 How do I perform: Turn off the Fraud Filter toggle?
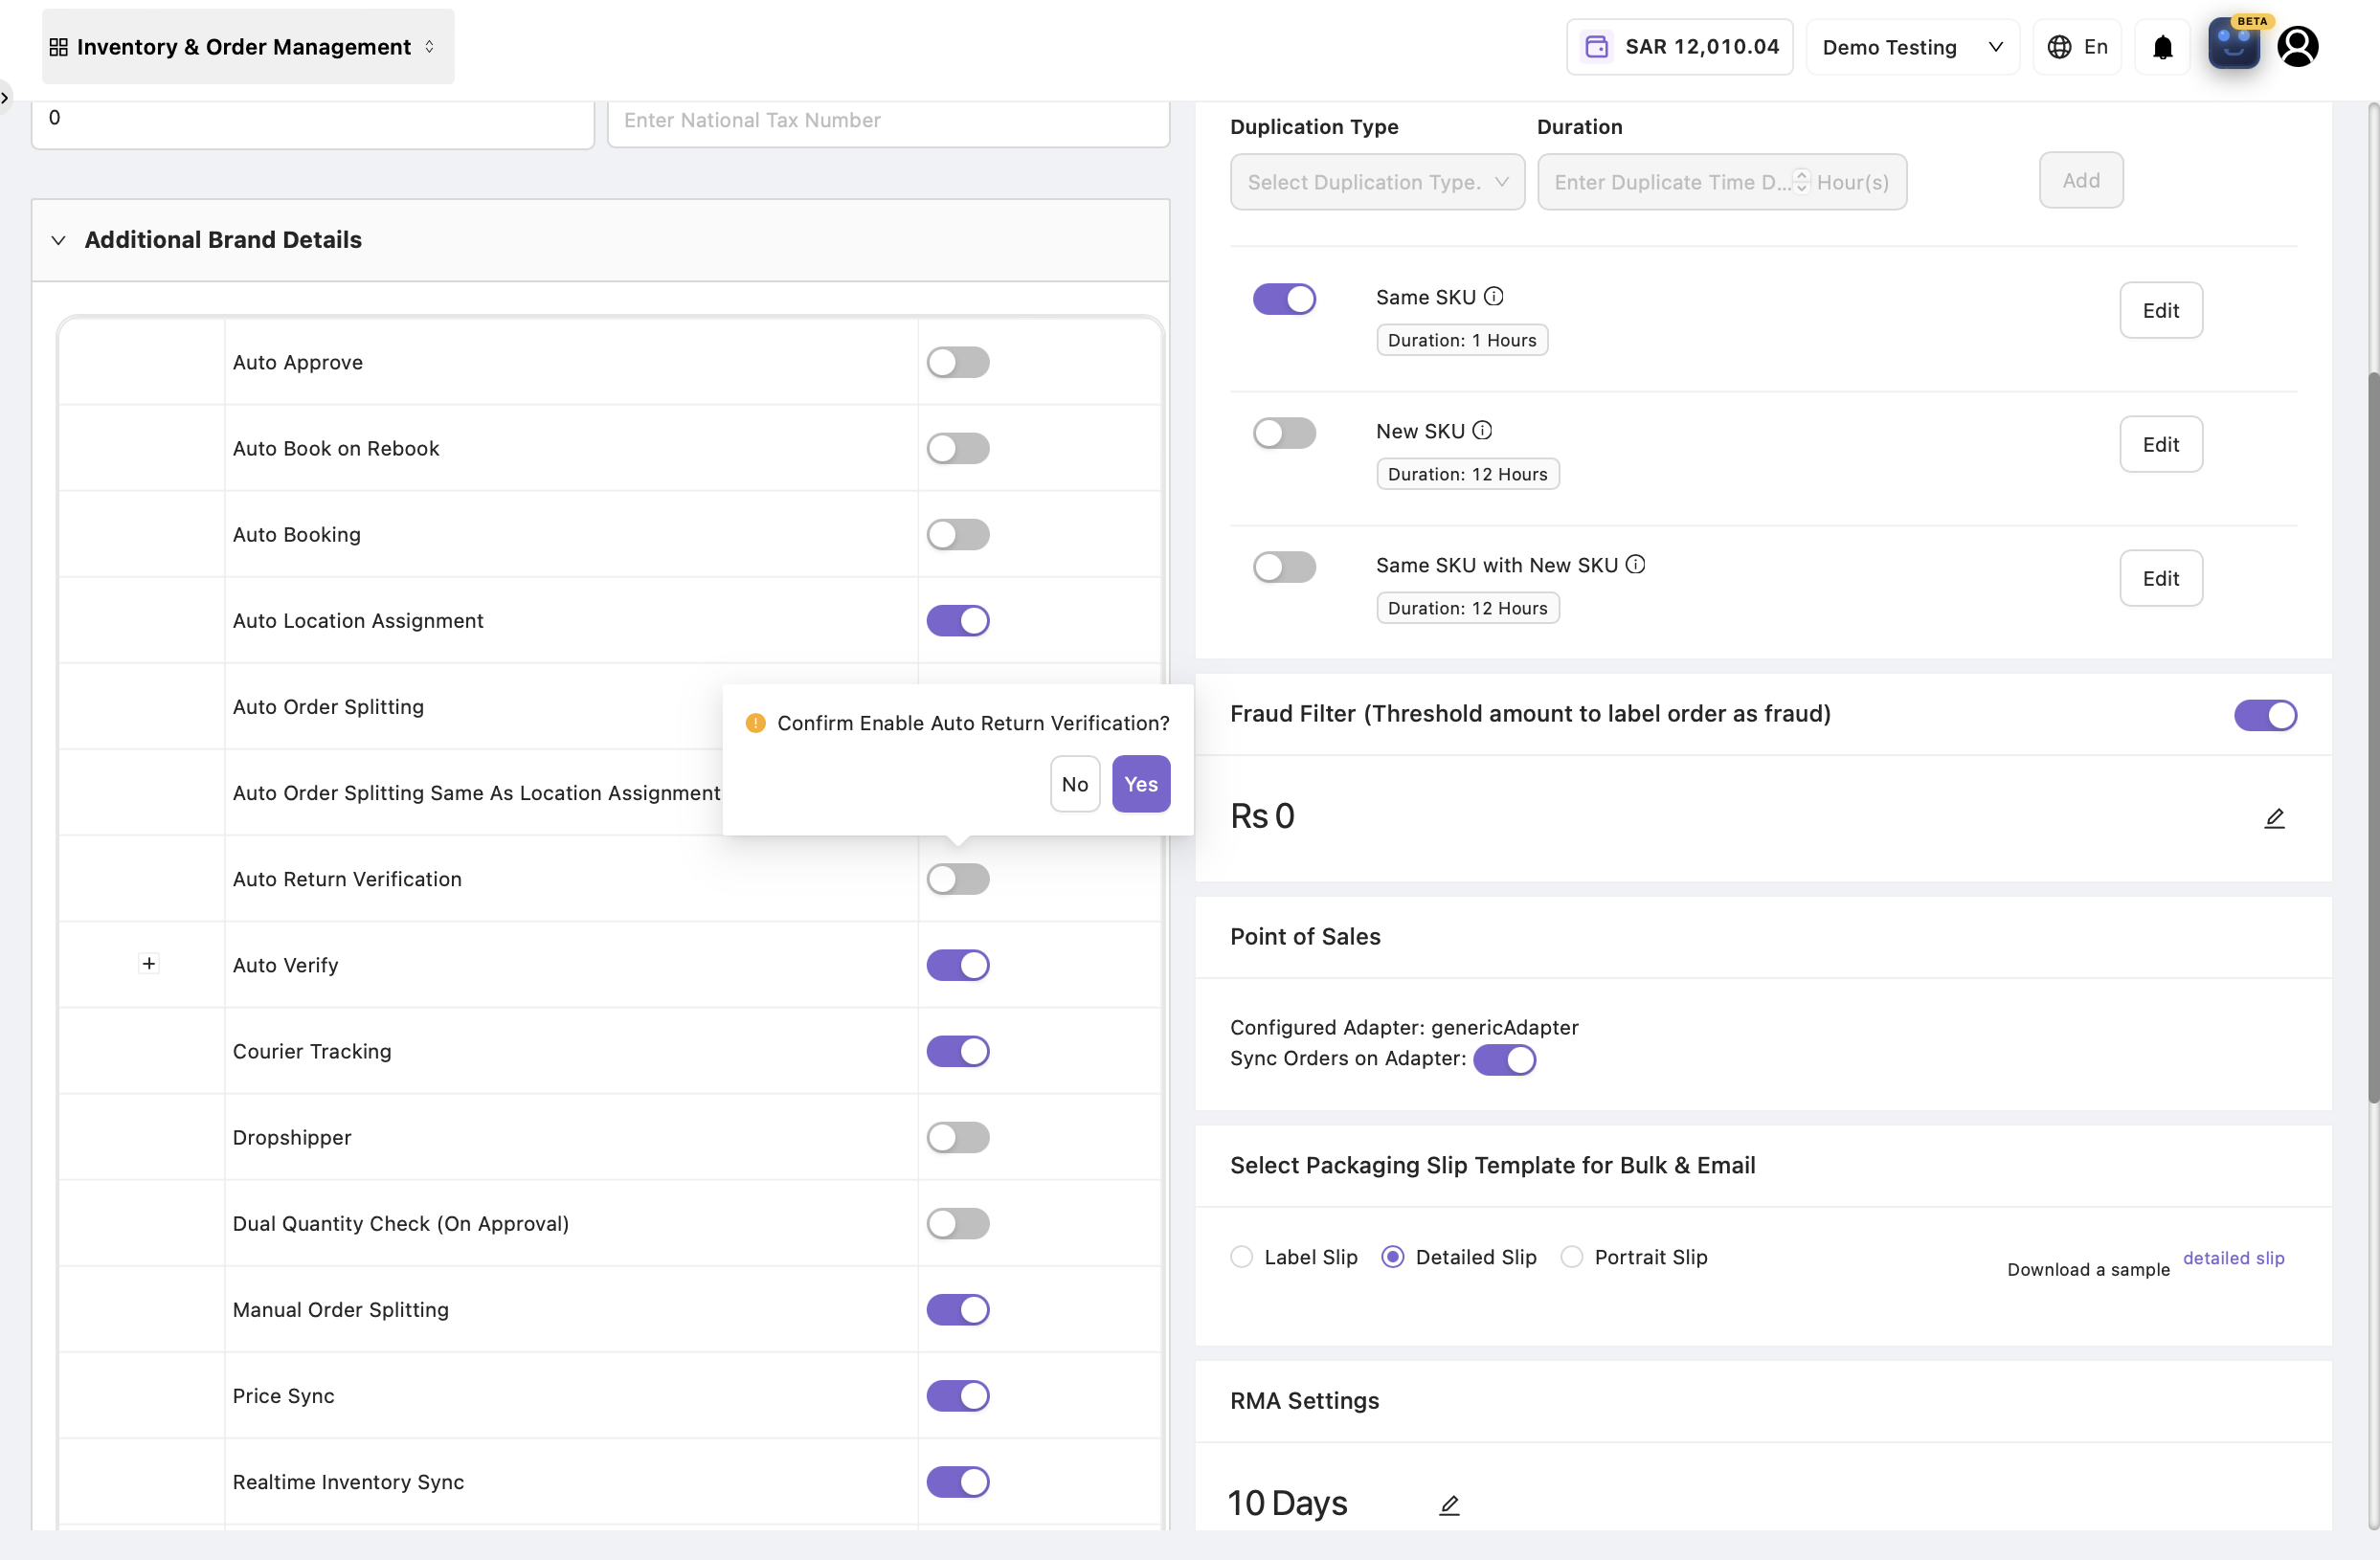coord(2265,715)
